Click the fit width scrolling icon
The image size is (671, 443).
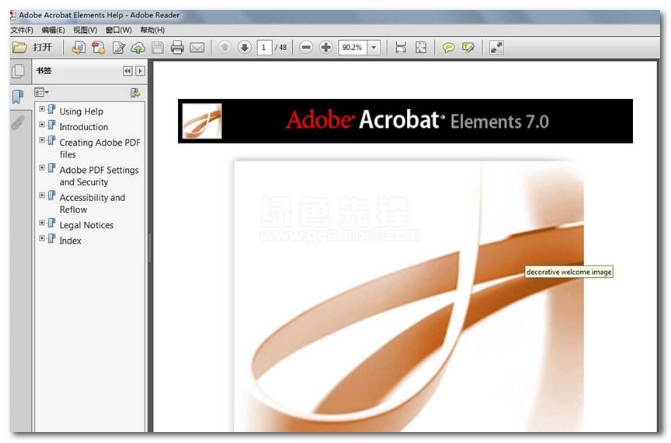(x=401, y=48)
